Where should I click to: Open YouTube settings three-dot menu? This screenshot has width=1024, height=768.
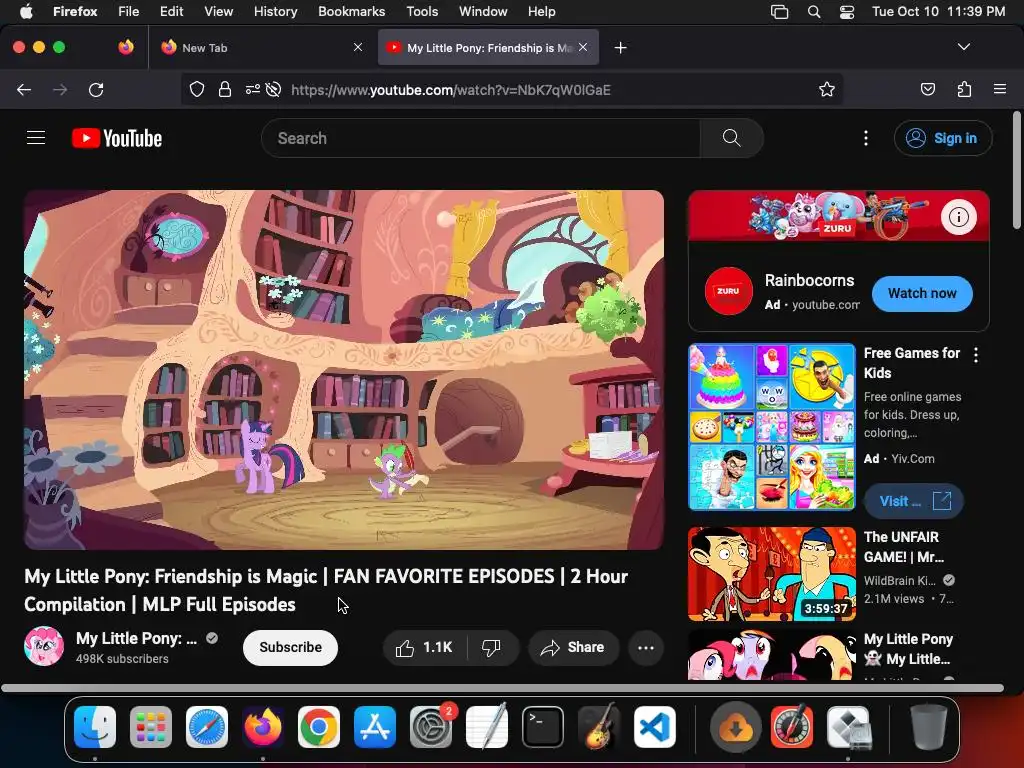pyautogui.click(x=866, y=138)
